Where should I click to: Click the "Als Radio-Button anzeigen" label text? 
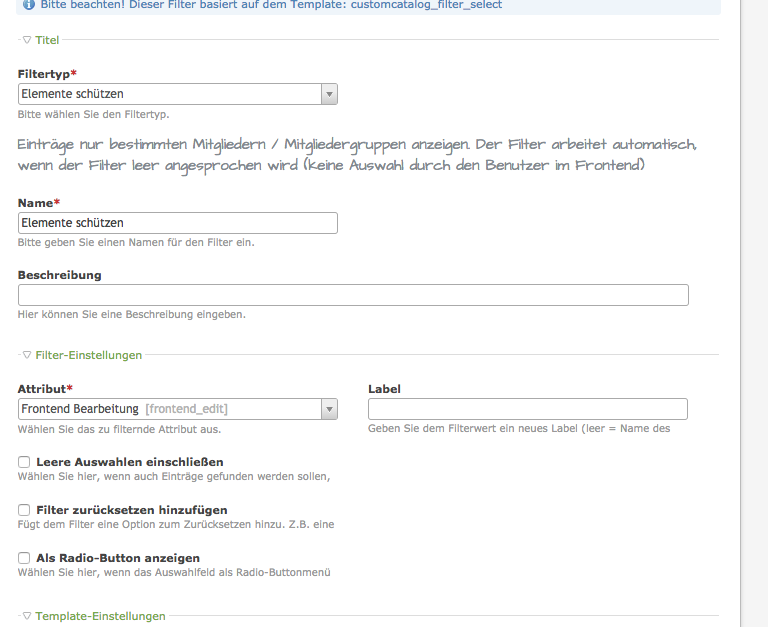pyautogui.click(x=118, y=558)
